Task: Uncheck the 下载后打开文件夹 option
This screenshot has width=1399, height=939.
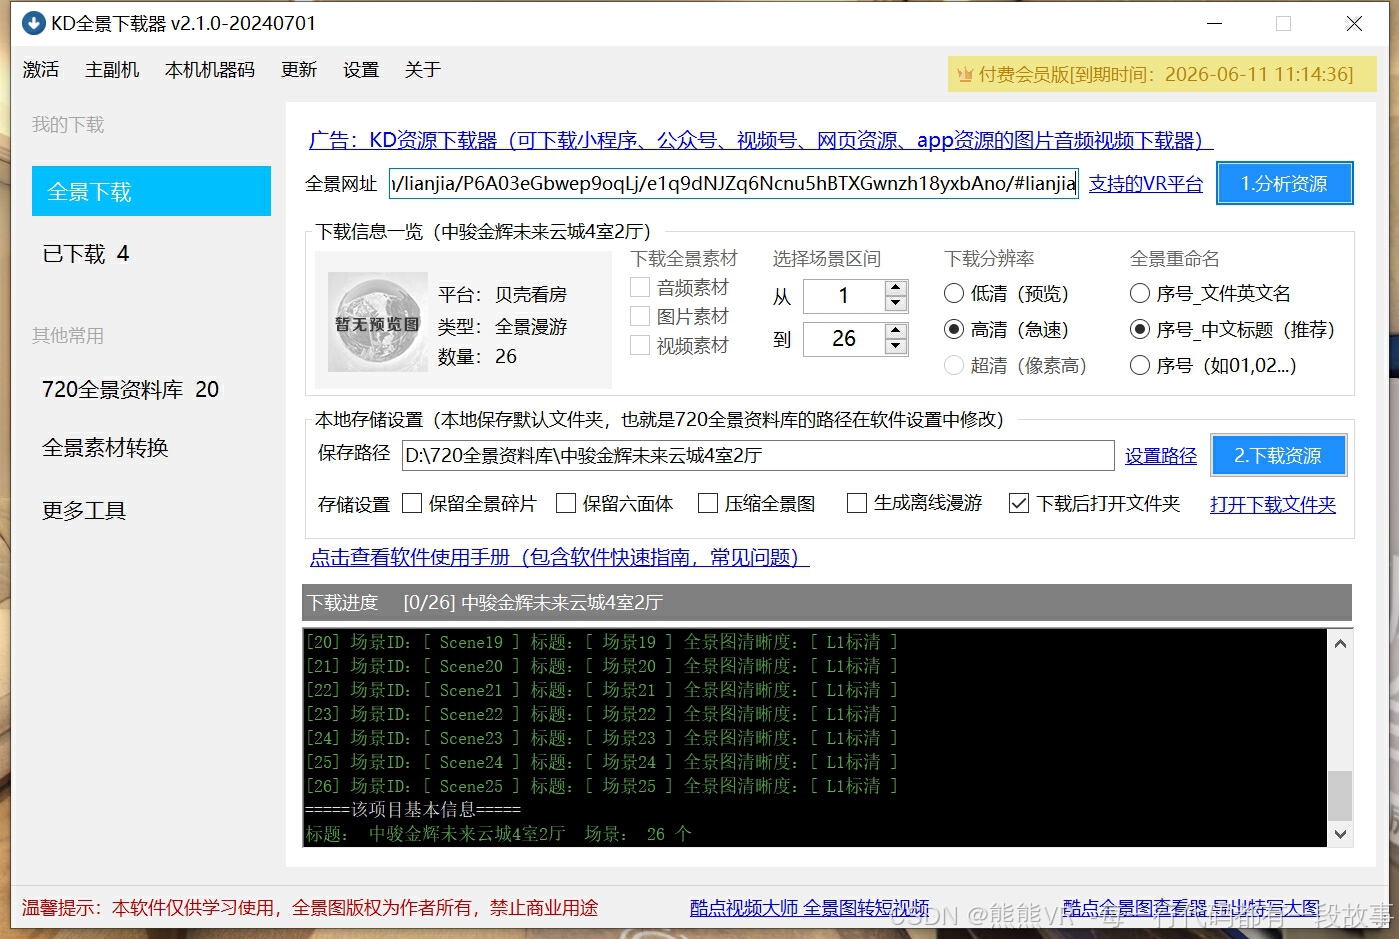Action: (1018, 504)
